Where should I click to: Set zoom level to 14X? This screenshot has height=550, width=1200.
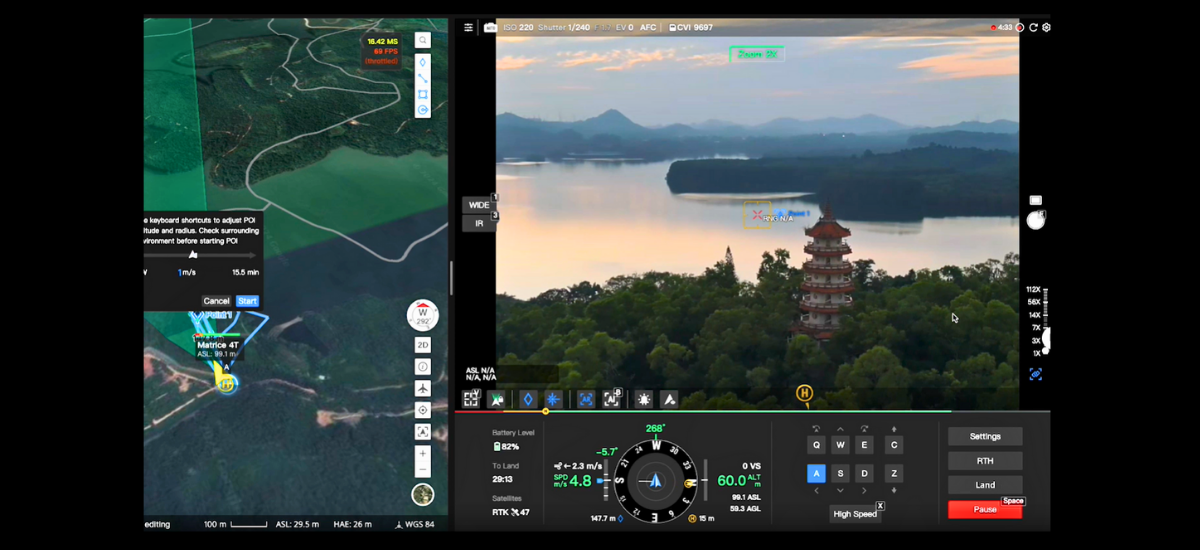coord(1034,315)
